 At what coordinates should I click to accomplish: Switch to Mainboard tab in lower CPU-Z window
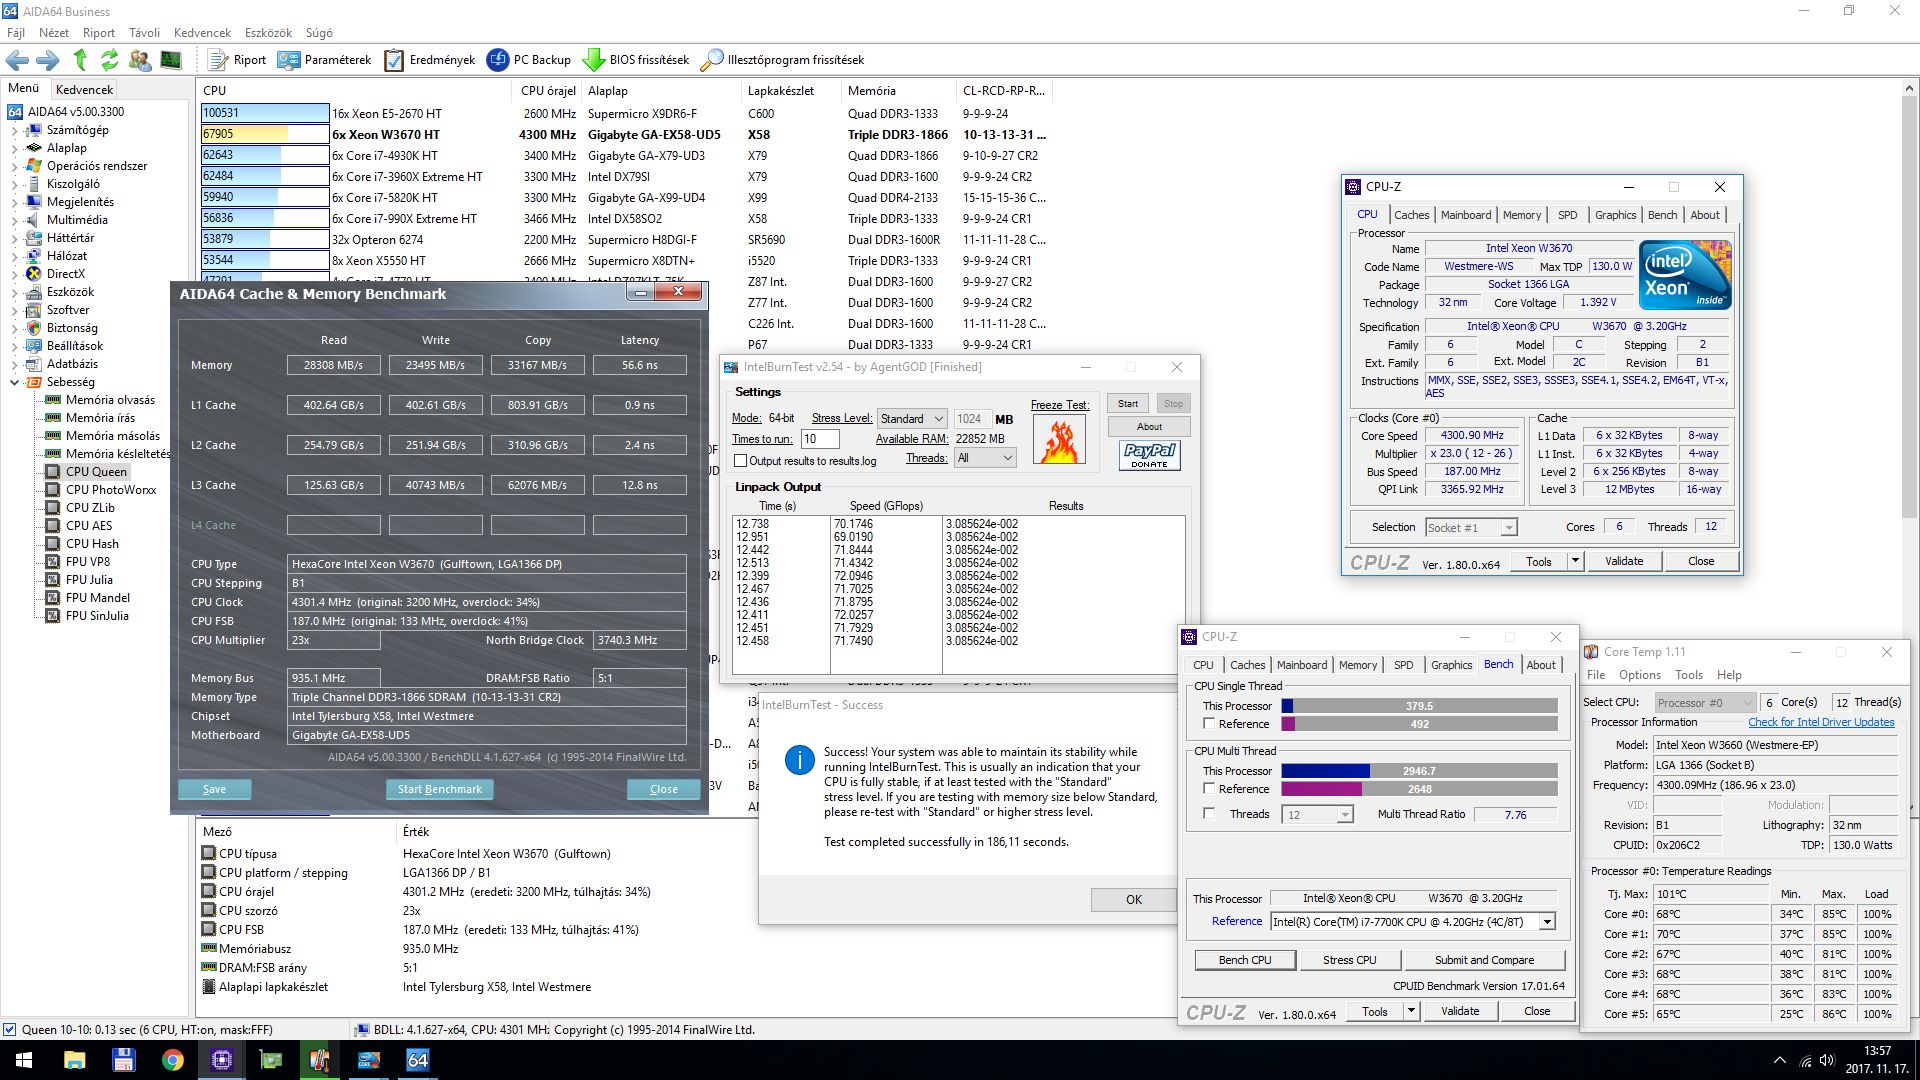(1302, 665)
